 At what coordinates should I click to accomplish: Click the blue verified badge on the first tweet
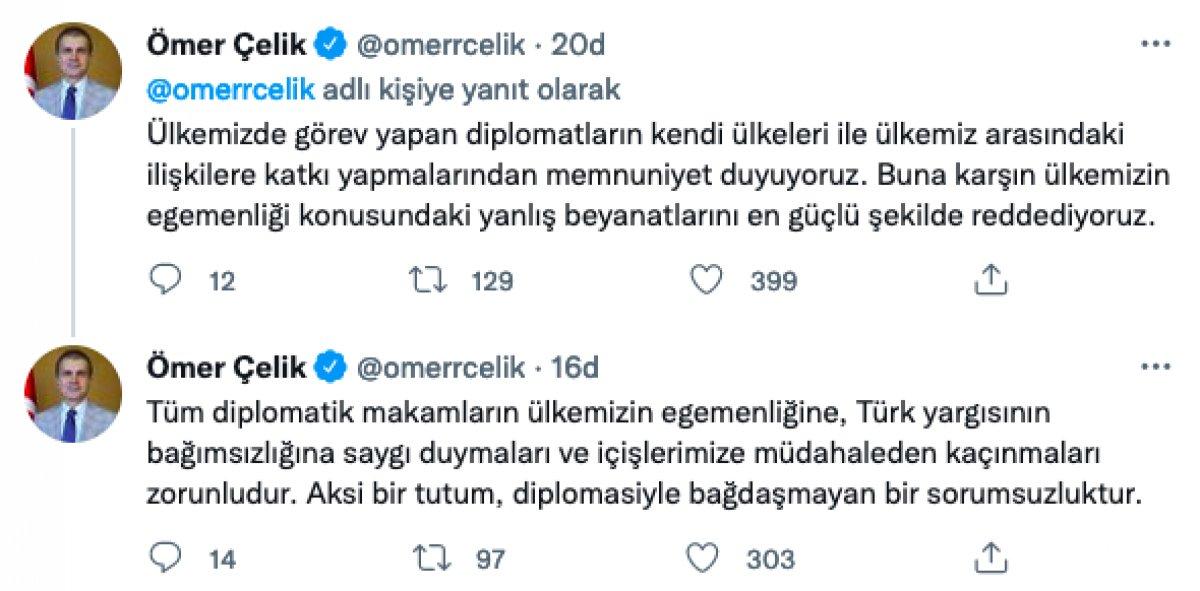coord(328,42)
